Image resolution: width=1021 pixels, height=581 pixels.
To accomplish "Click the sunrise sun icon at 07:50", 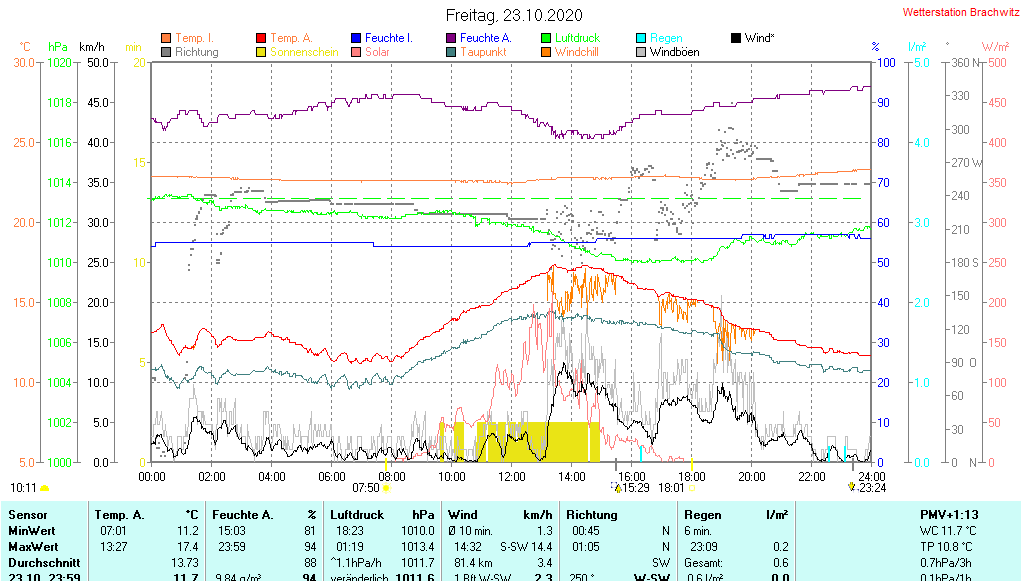I will pyautogui.click(x=386, y=488).
